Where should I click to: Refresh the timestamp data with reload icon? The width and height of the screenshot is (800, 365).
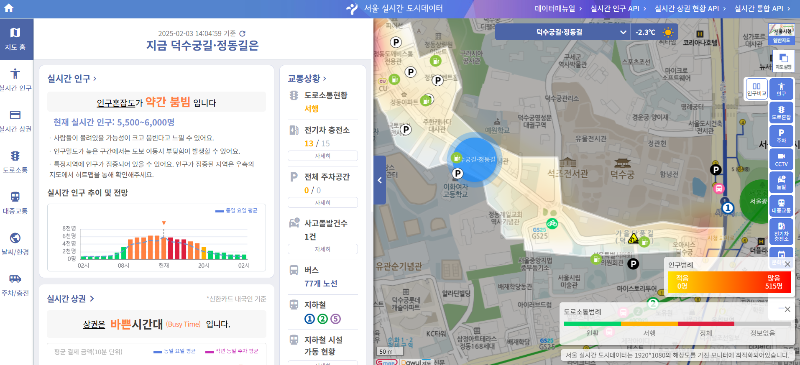(x=242, y=33)
